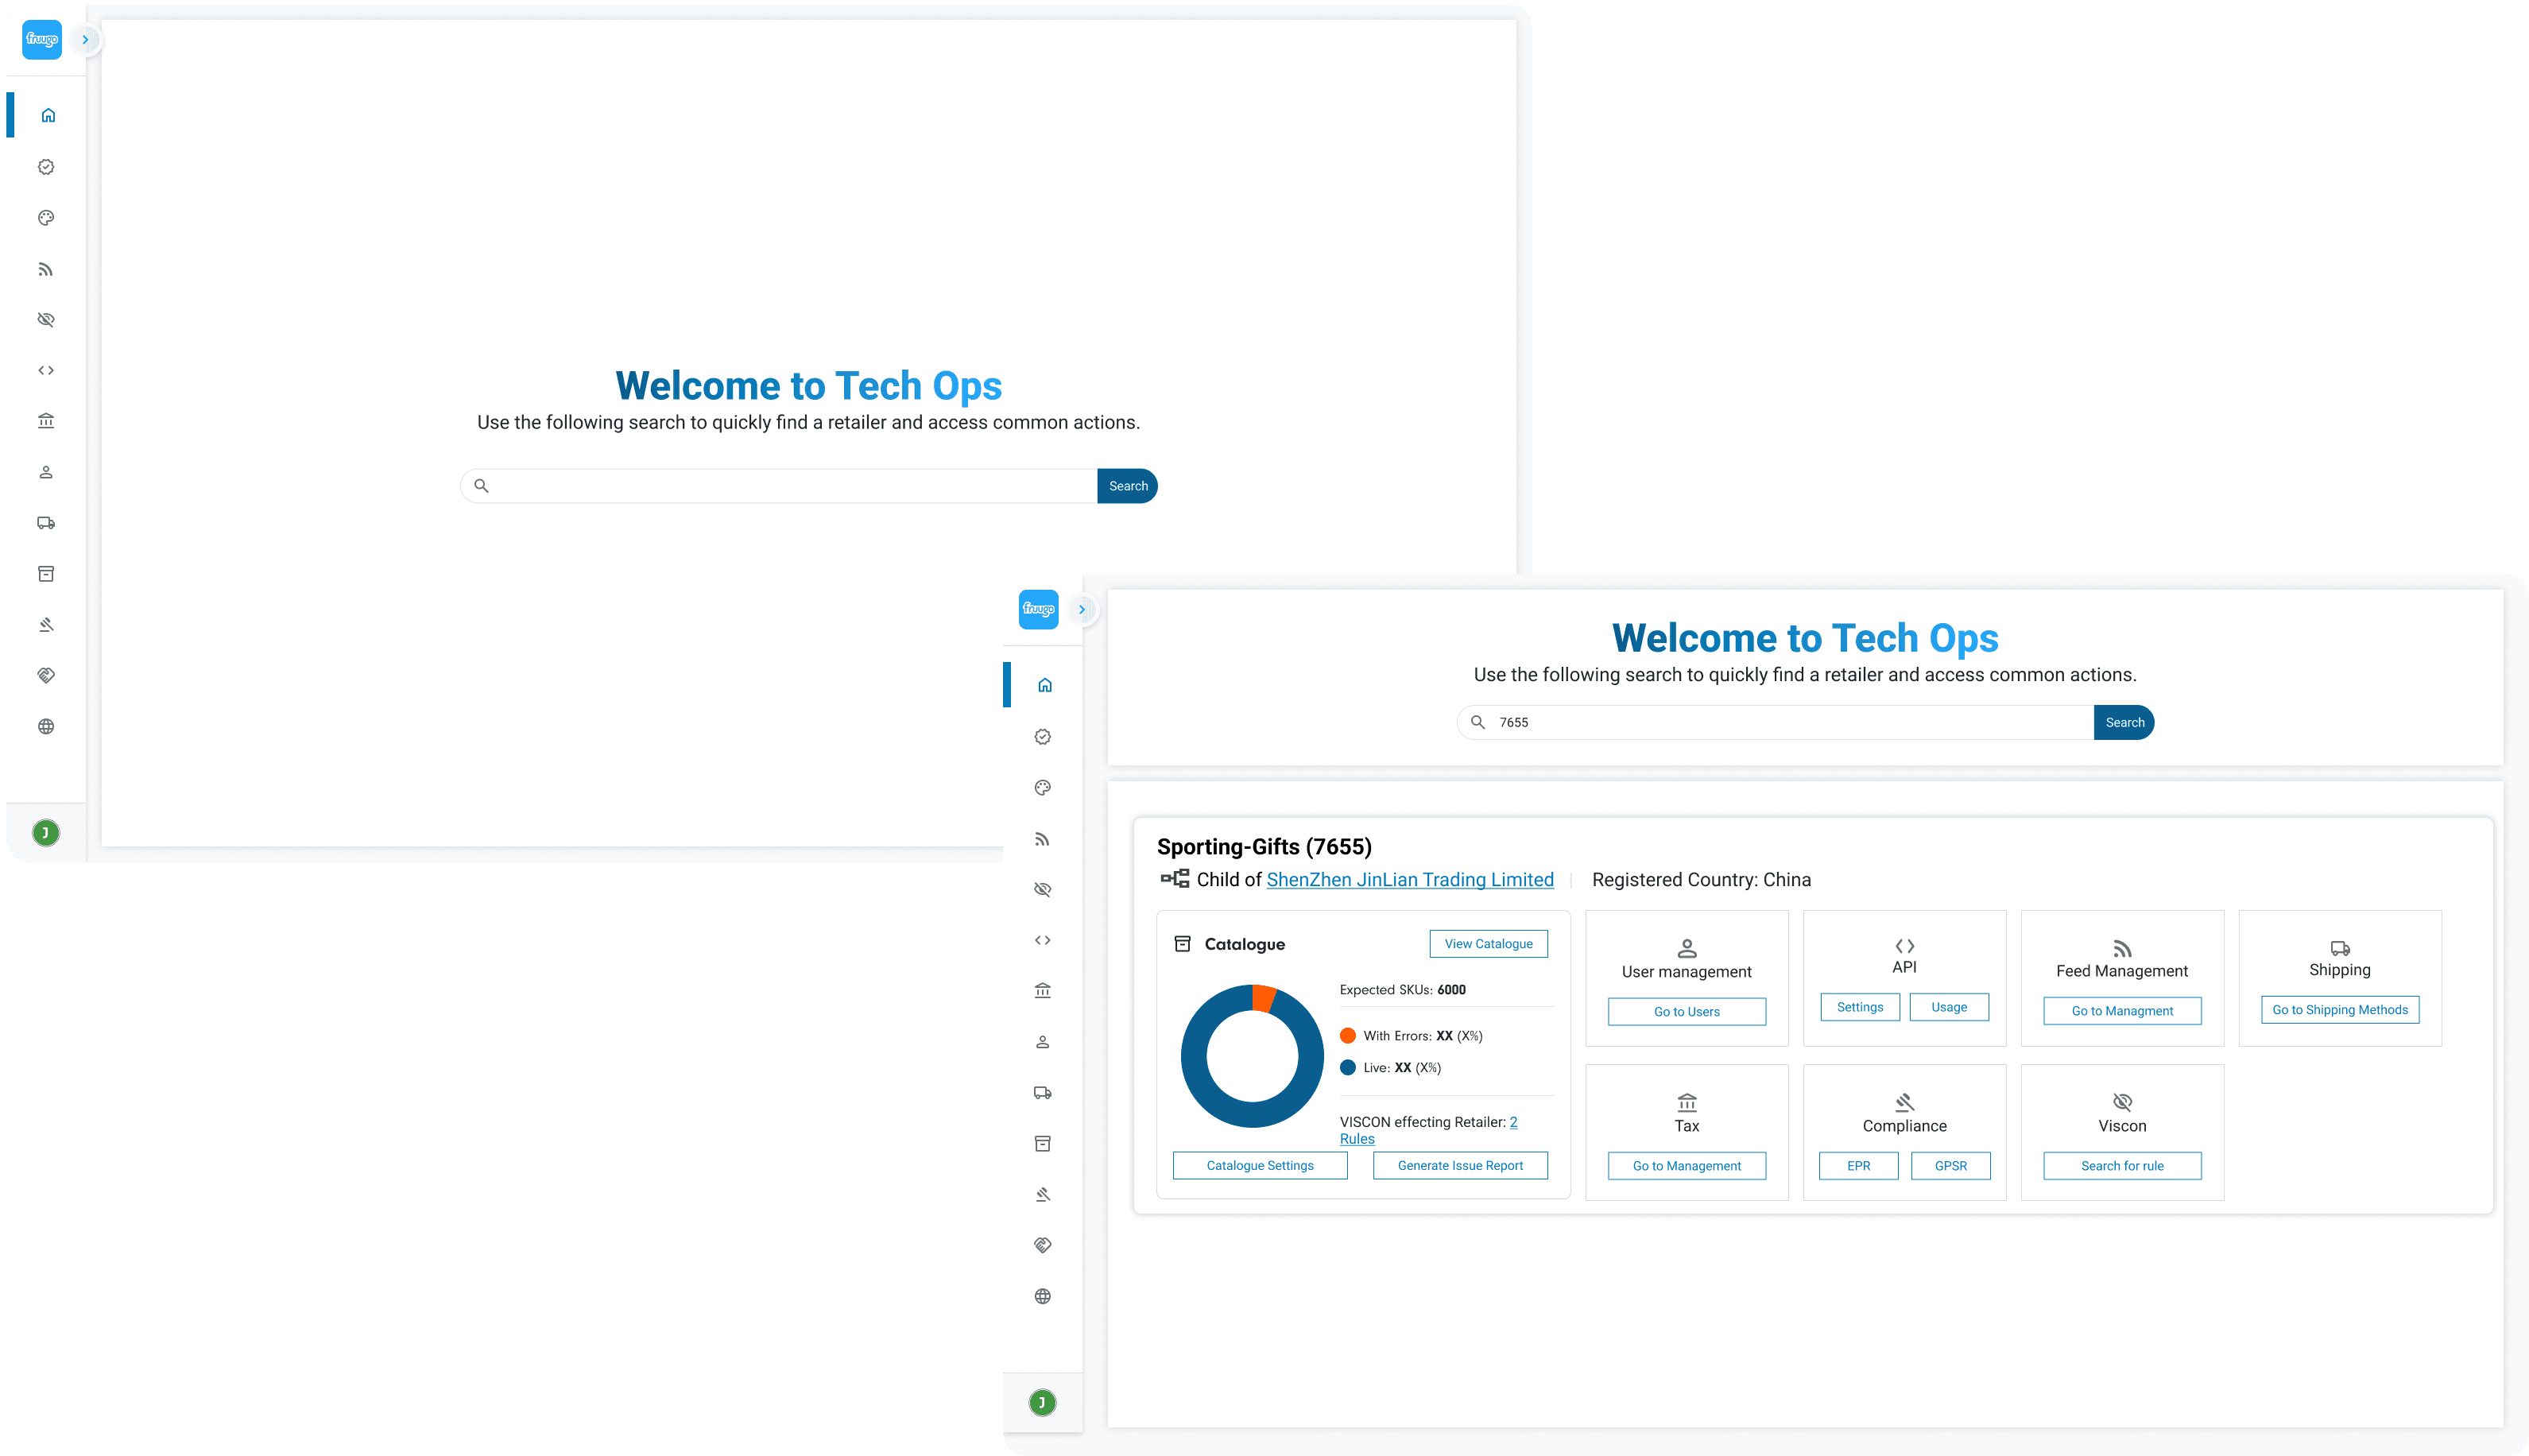This screenshot has height=1456, width=2529.
Task: Open the ShenZhen JinLian Trading Limited link
Action: 1409,880
